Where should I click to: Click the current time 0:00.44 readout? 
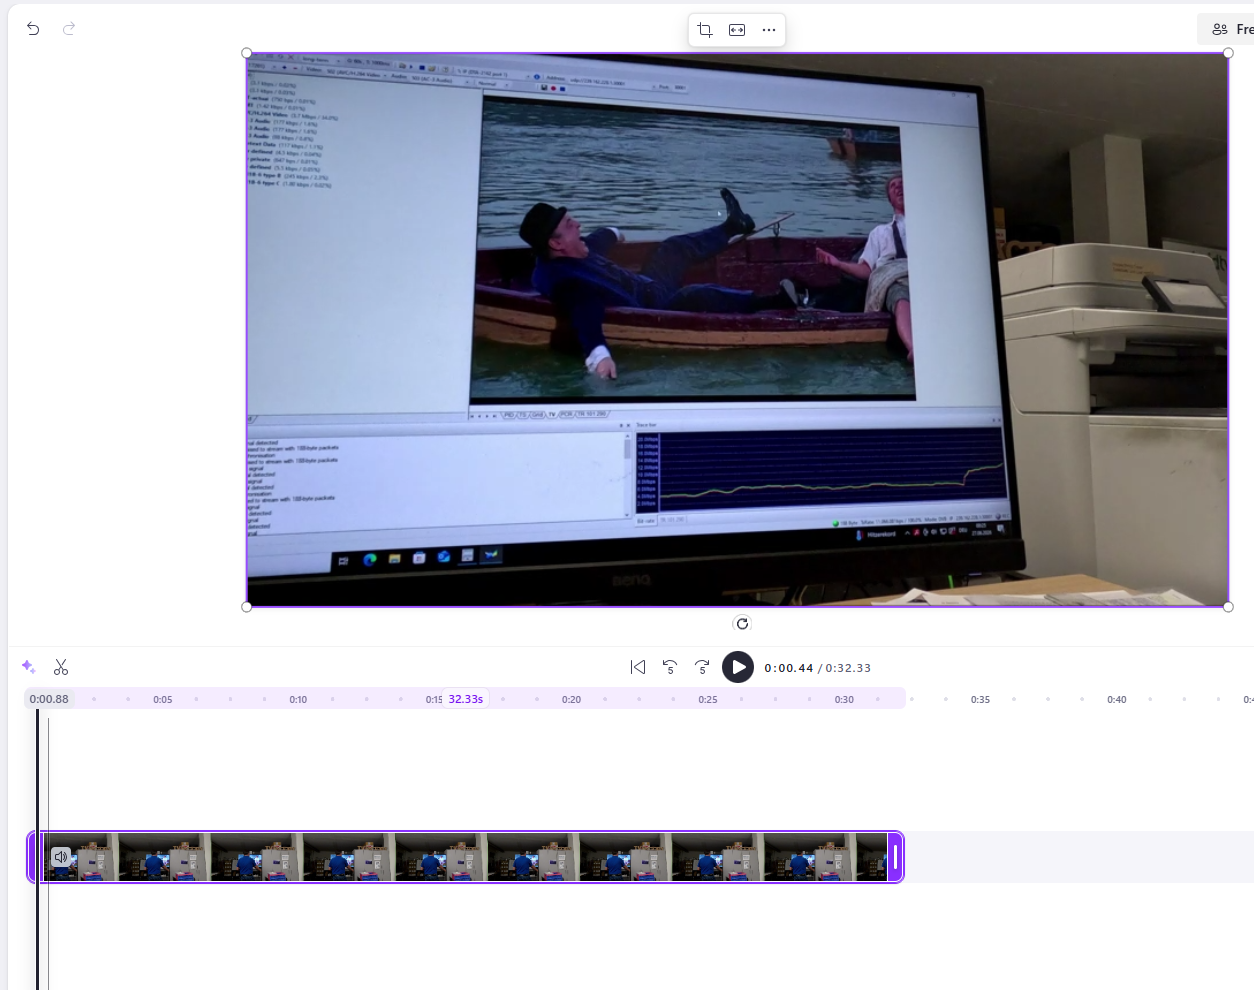(x=789, y=668)
